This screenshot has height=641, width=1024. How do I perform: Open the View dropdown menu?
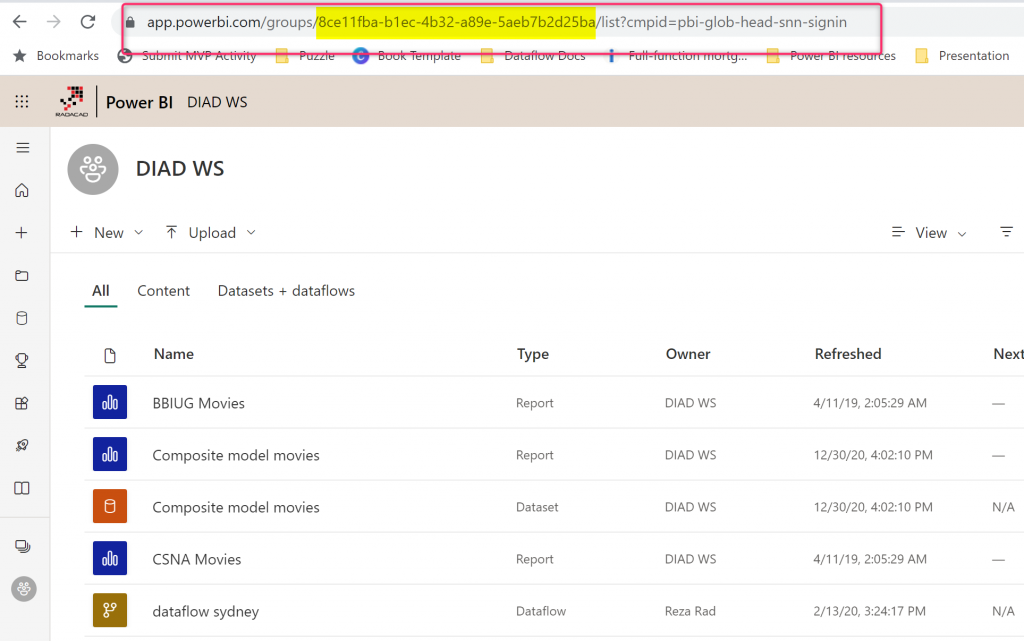pos(930,233)
